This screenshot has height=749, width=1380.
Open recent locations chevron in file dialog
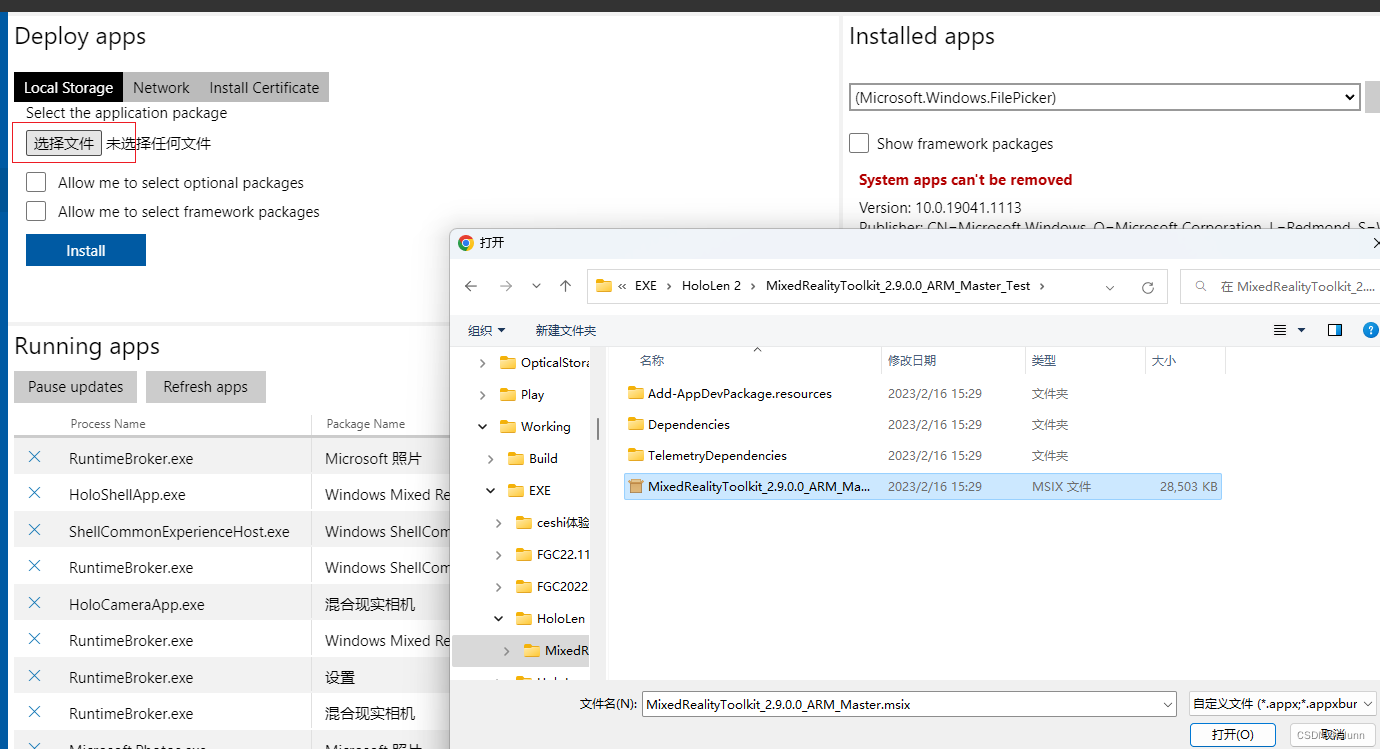point(537,286)
